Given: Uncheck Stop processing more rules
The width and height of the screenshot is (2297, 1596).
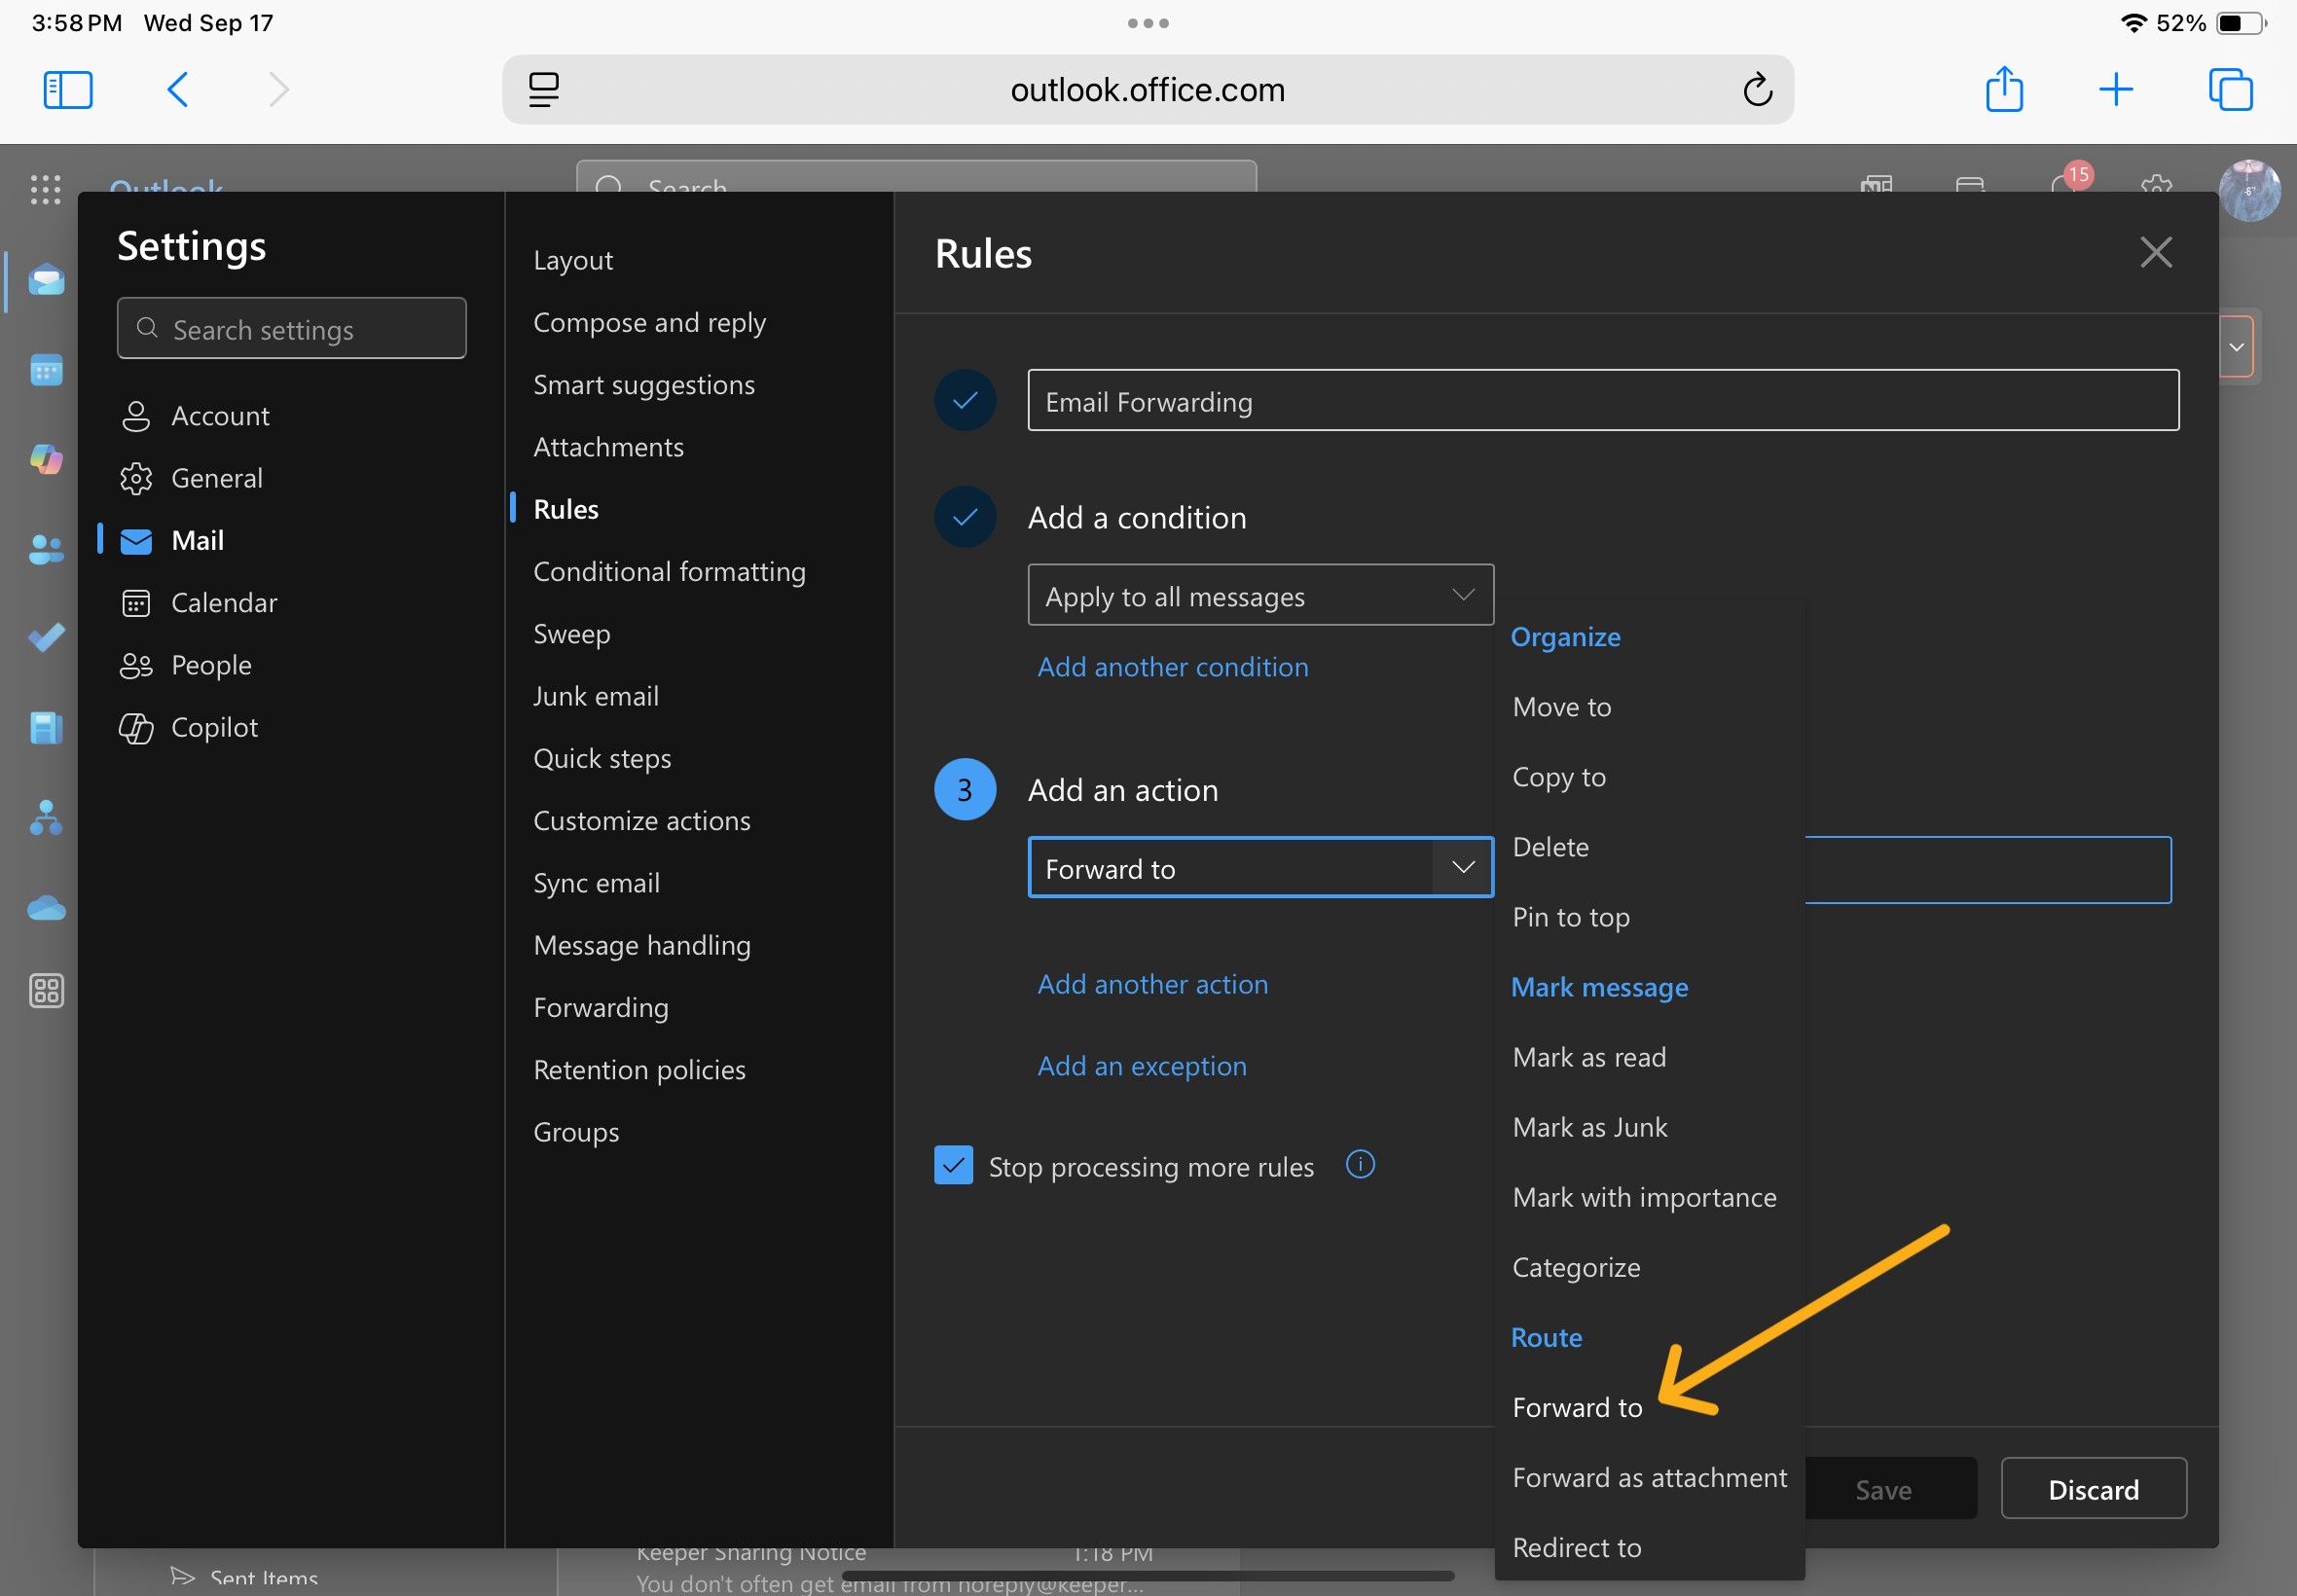Looking at the screenshot, I should (953, 1165).
